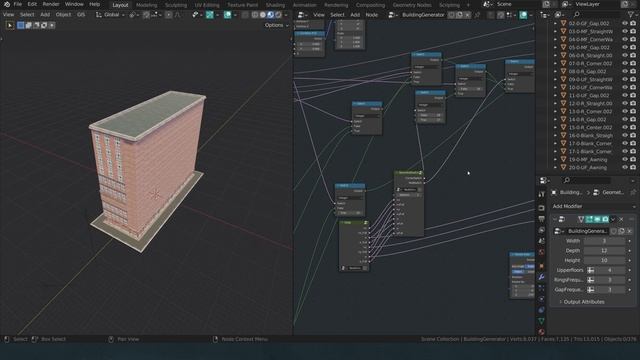Open the Material properties tab icon

click(542, 331)
